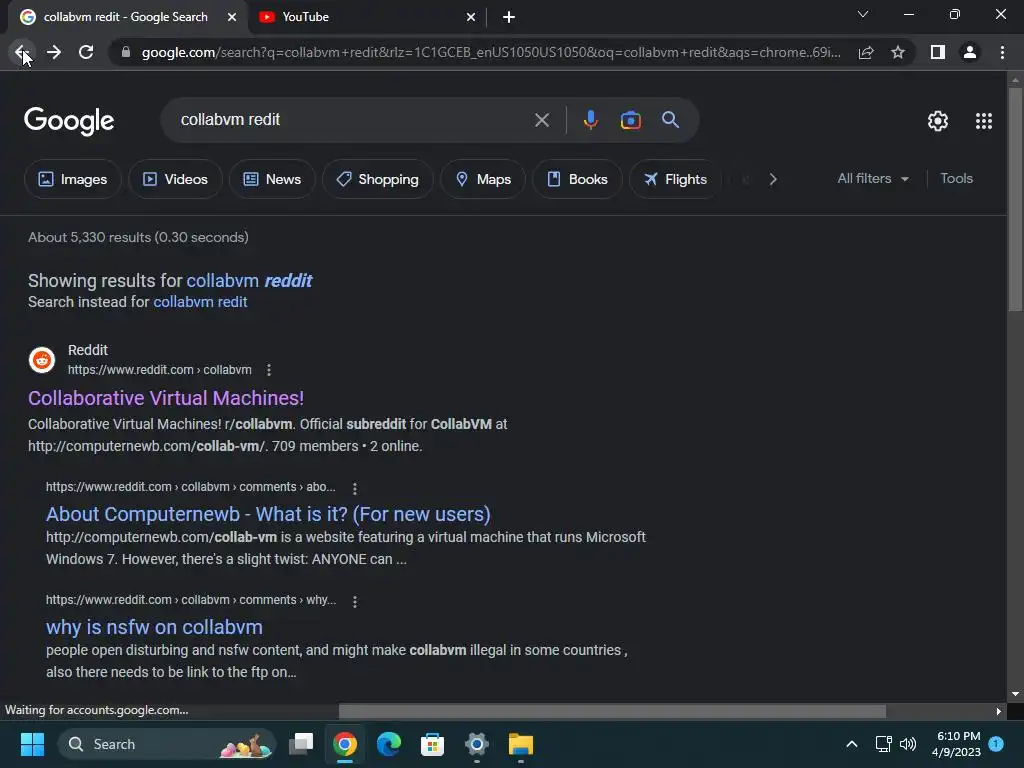Click the Reddit favicon in first result
This screenshot has height=768, width=1024.
42,360
